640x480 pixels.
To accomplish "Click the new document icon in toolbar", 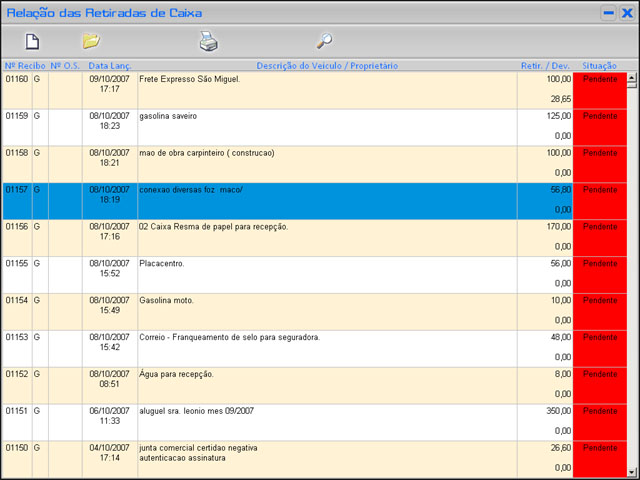I will [x=32, y=42].
